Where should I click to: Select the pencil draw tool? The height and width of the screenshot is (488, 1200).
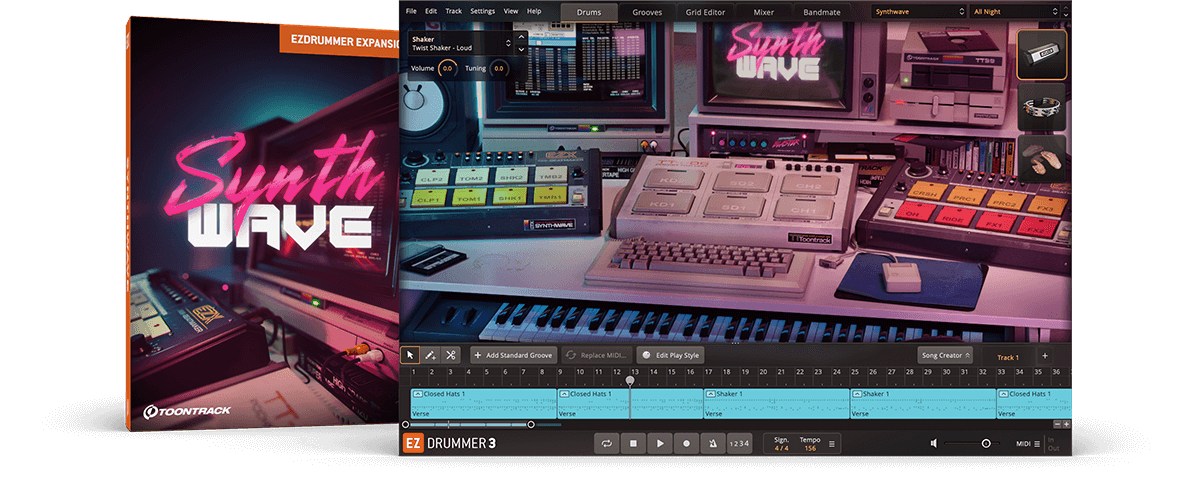point(431,355)
